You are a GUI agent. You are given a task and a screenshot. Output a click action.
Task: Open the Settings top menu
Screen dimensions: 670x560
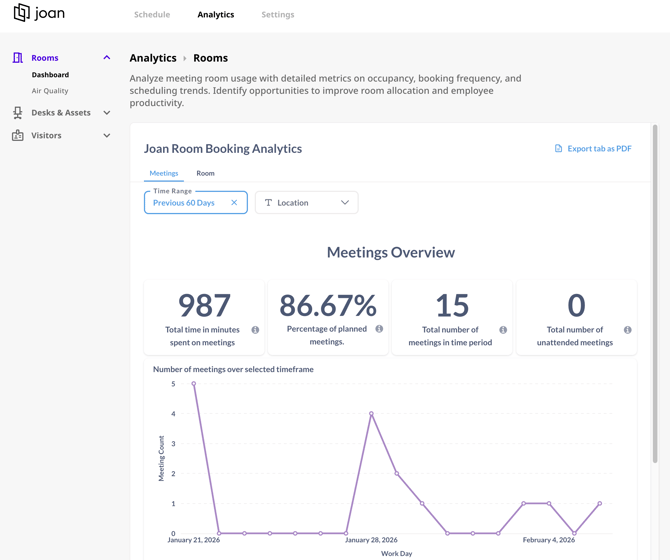pyautogui.click(x=278, y=15)
